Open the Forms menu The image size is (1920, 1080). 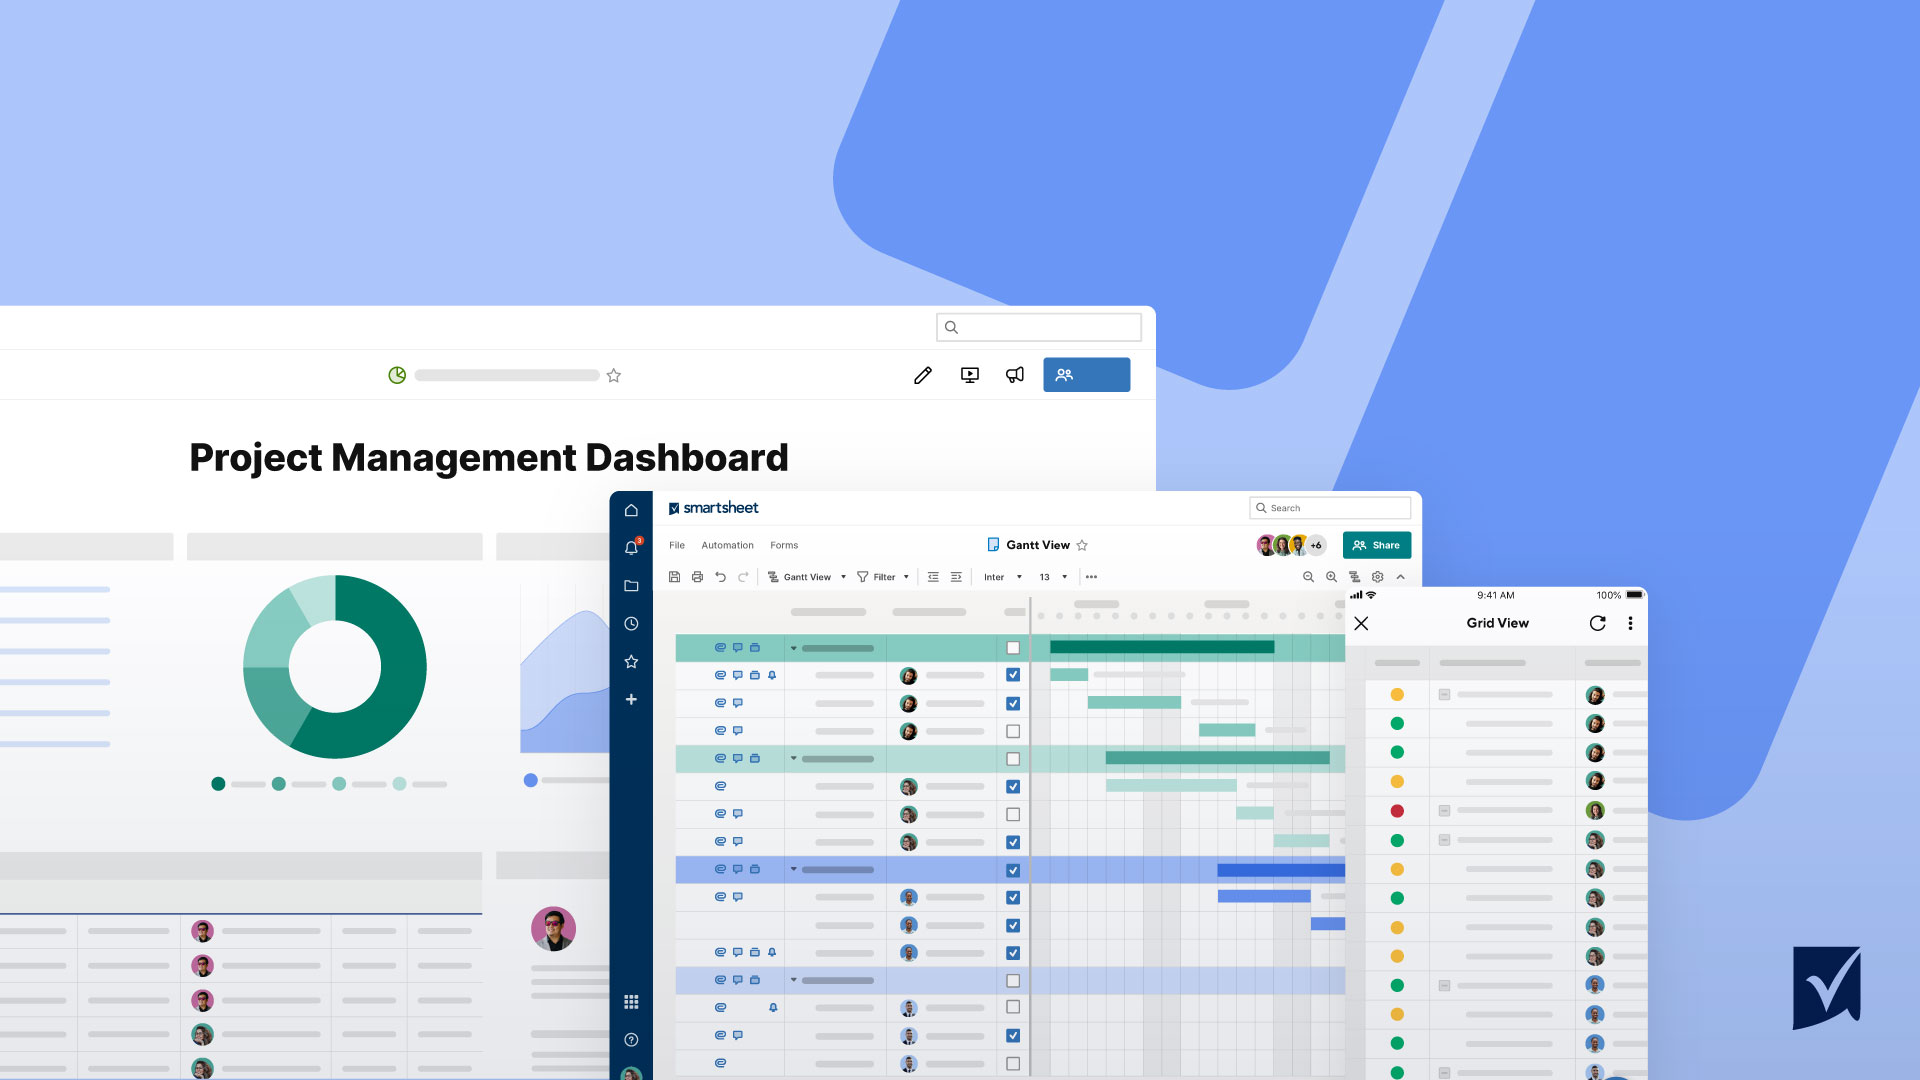[784, 545]
